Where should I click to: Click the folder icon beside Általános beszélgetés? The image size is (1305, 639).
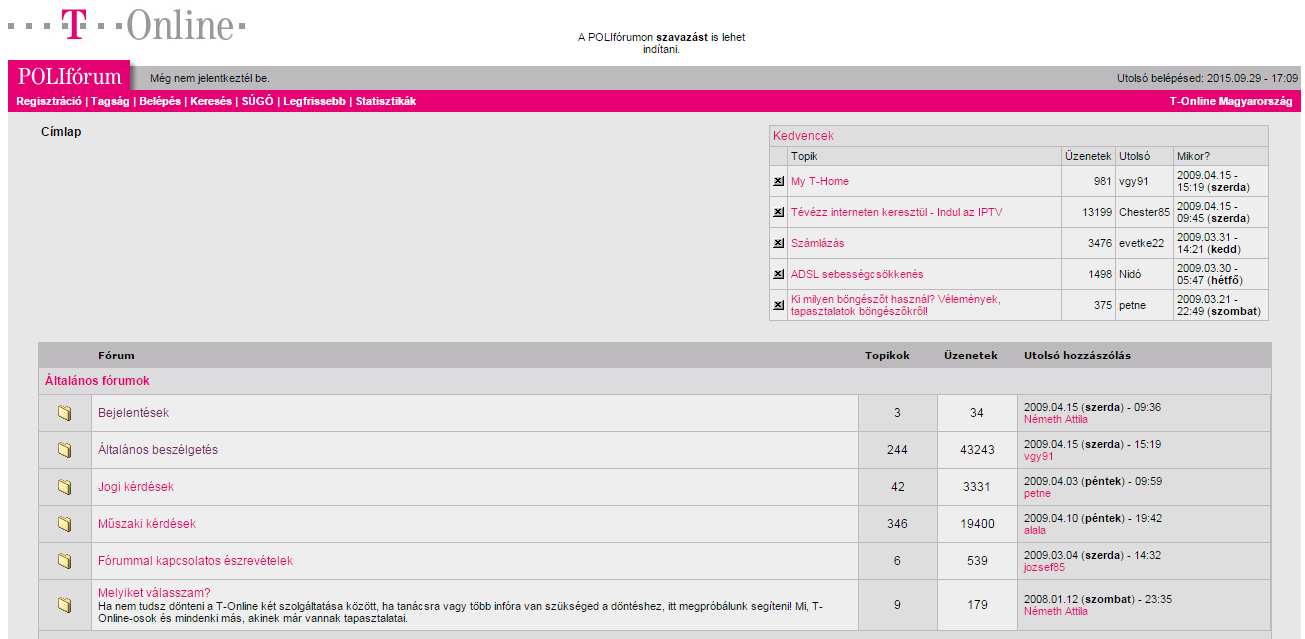[65, 450]
